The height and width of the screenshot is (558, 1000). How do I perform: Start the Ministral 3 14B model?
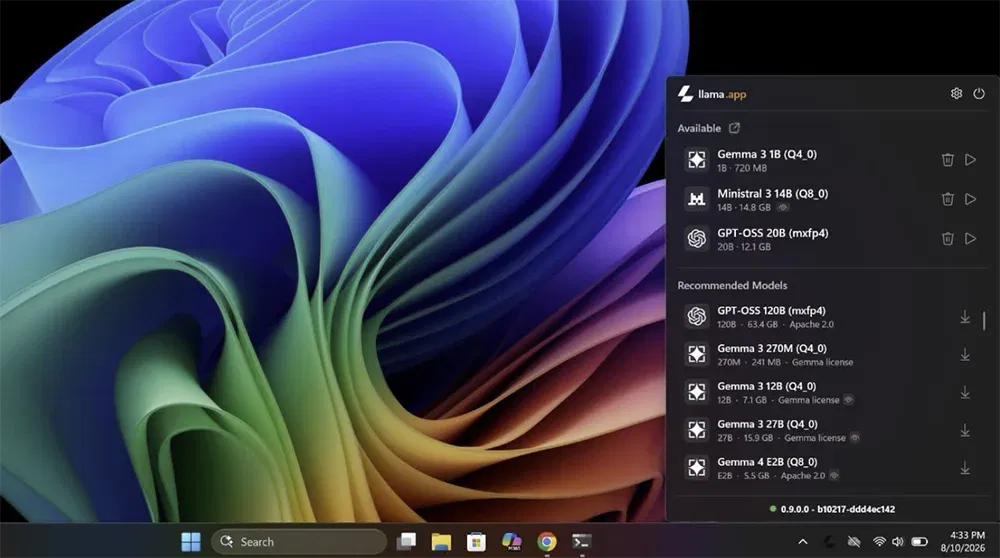coord(970,199)
